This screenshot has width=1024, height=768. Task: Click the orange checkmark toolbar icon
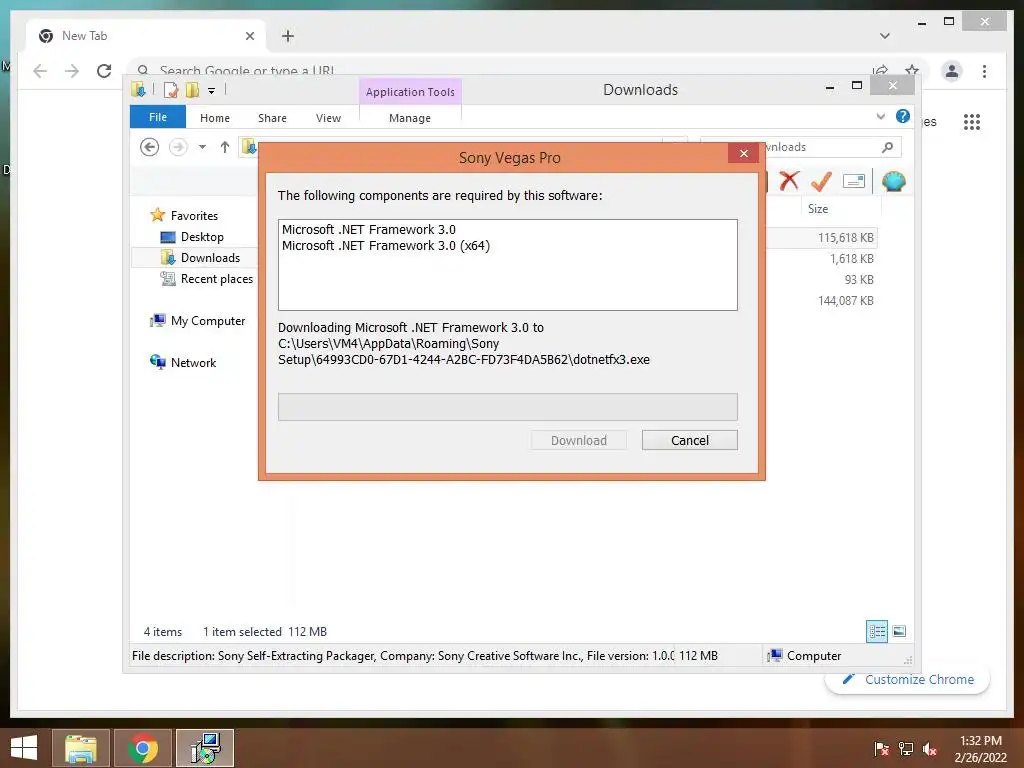click(821, 181)
